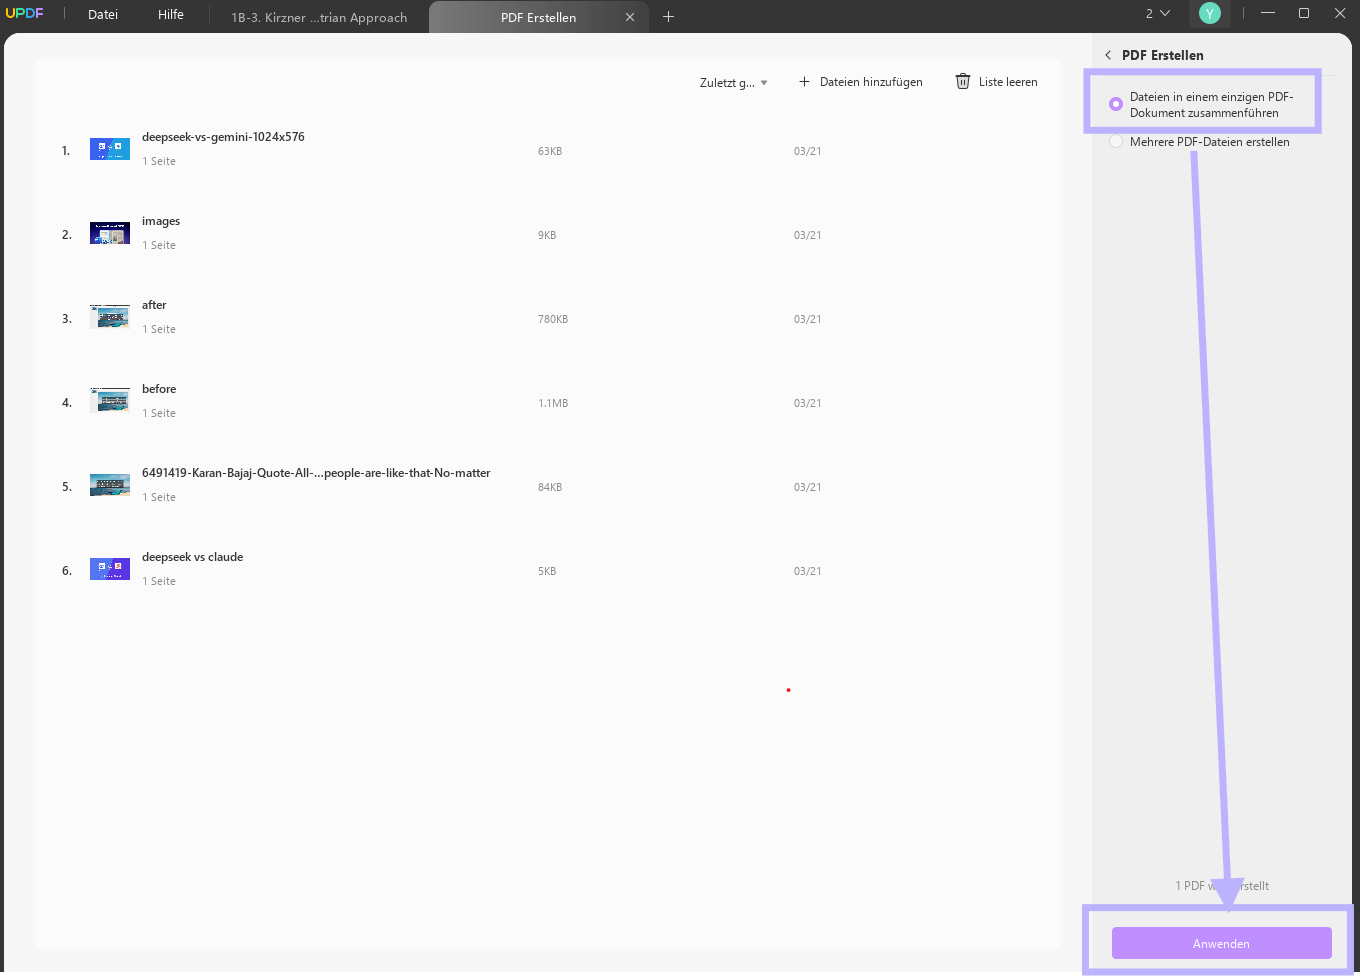Select Mehrere PDF-Dateien erstellen option
The width and height of the screenshot is (1360, 976).
[x=1200, y=142]
